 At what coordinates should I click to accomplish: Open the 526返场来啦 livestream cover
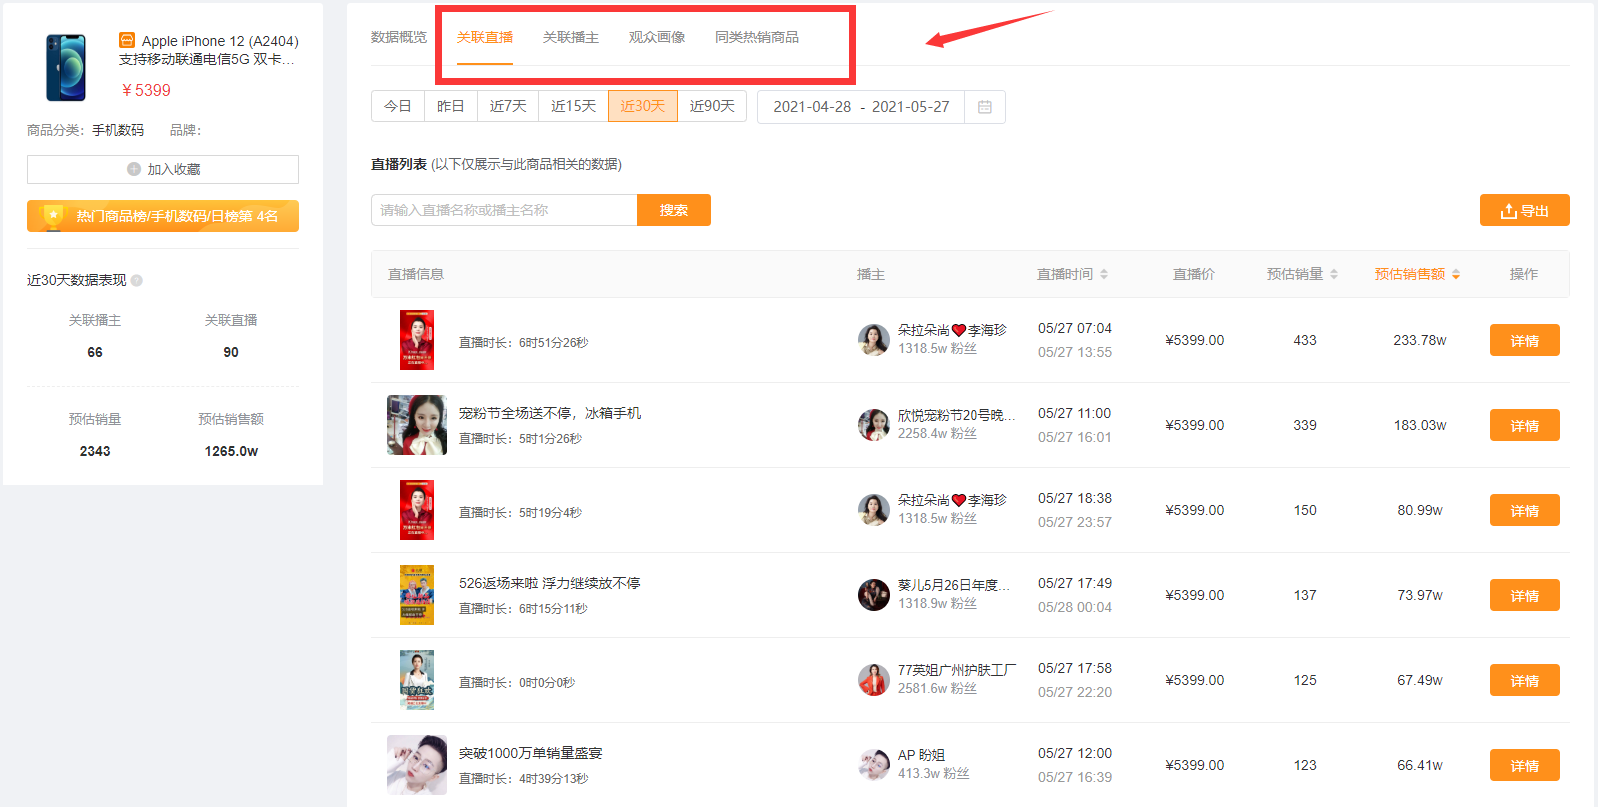(417, 595)
